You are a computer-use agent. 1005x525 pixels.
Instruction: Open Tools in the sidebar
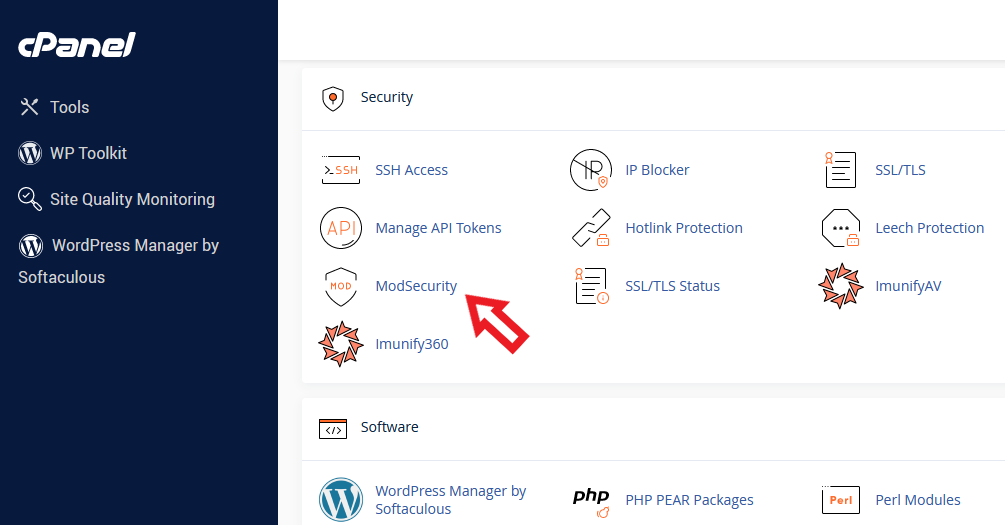coord(69,107)
